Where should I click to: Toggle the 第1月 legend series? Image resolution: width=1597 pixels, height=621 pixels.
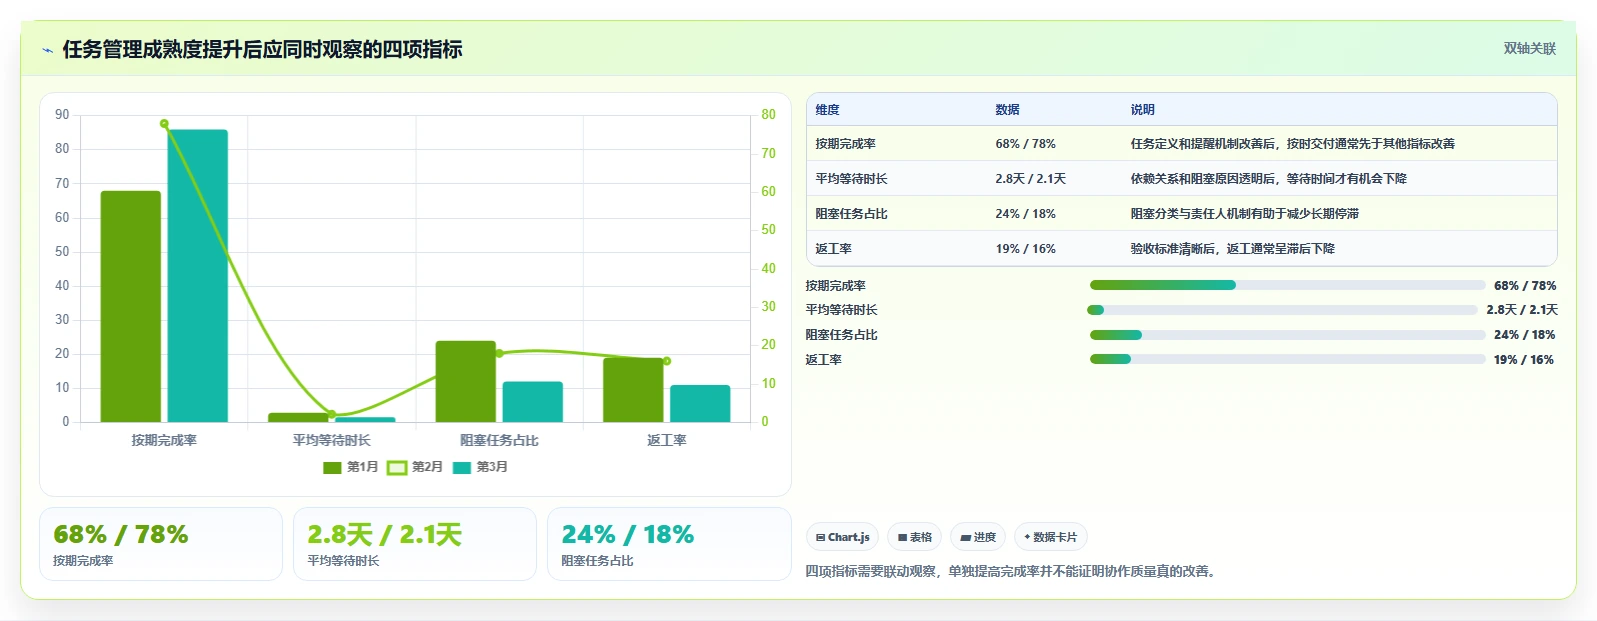(x=351, y=467)
